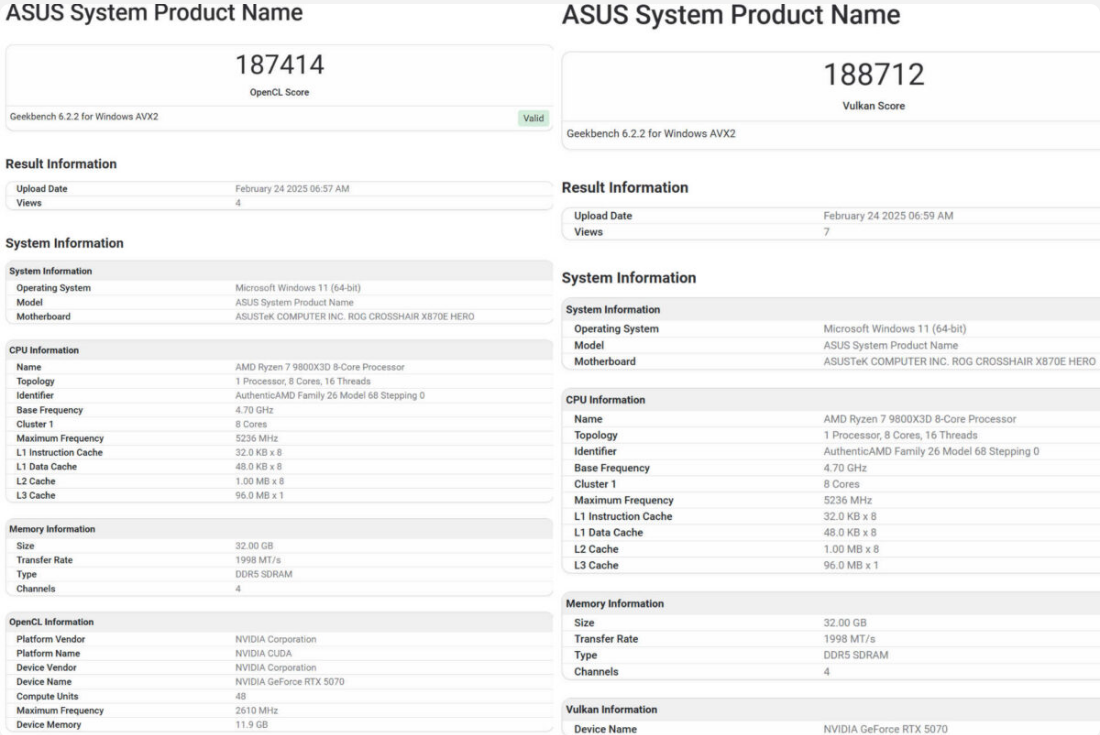Image resolution: width=1100 pixels, height=735 pixels.
Task: Select '4.70 GHz' on the OpenCL page
Action: pos(254,410)
